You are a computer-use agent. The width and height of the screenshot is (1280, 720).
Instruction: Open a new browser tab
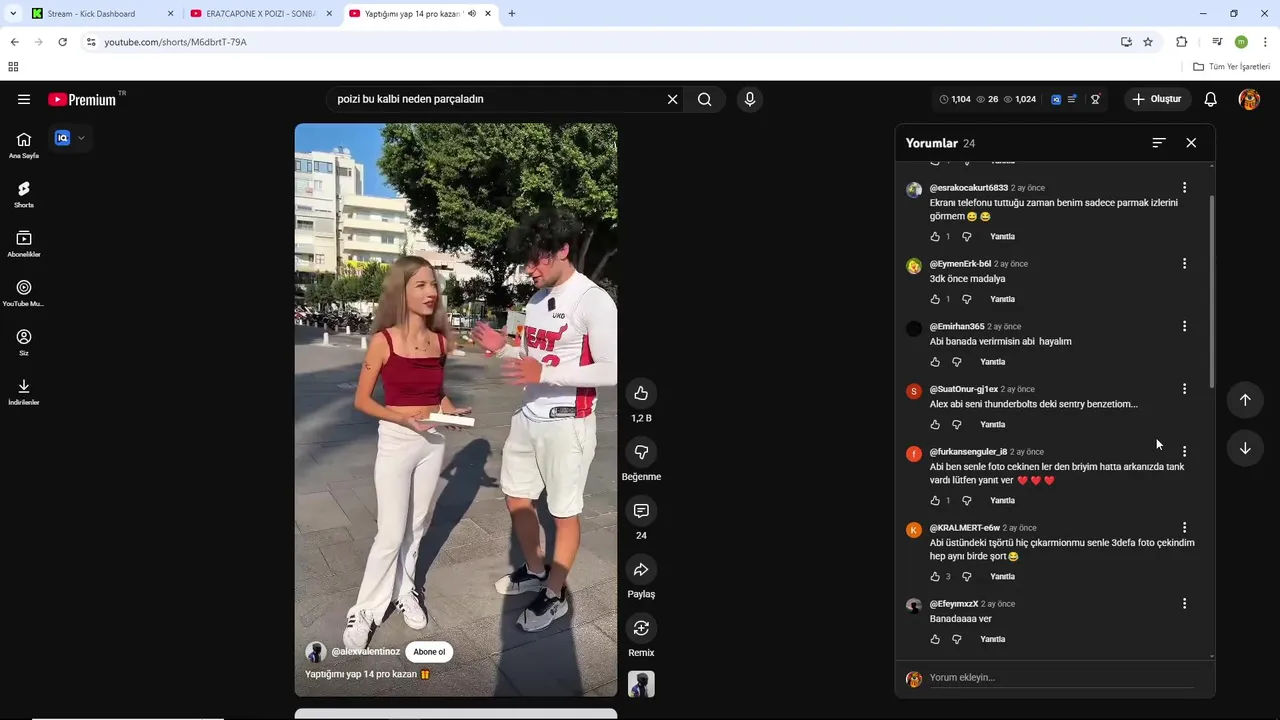tap(512, 14)
